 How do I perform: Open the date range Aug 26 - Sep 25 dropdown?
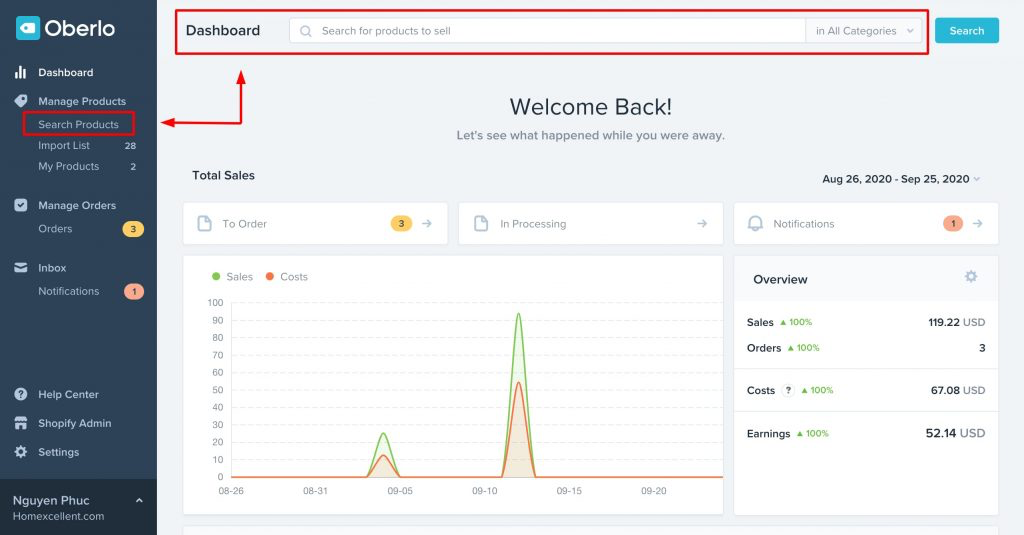pyautogui.click(x=901, y=179)
